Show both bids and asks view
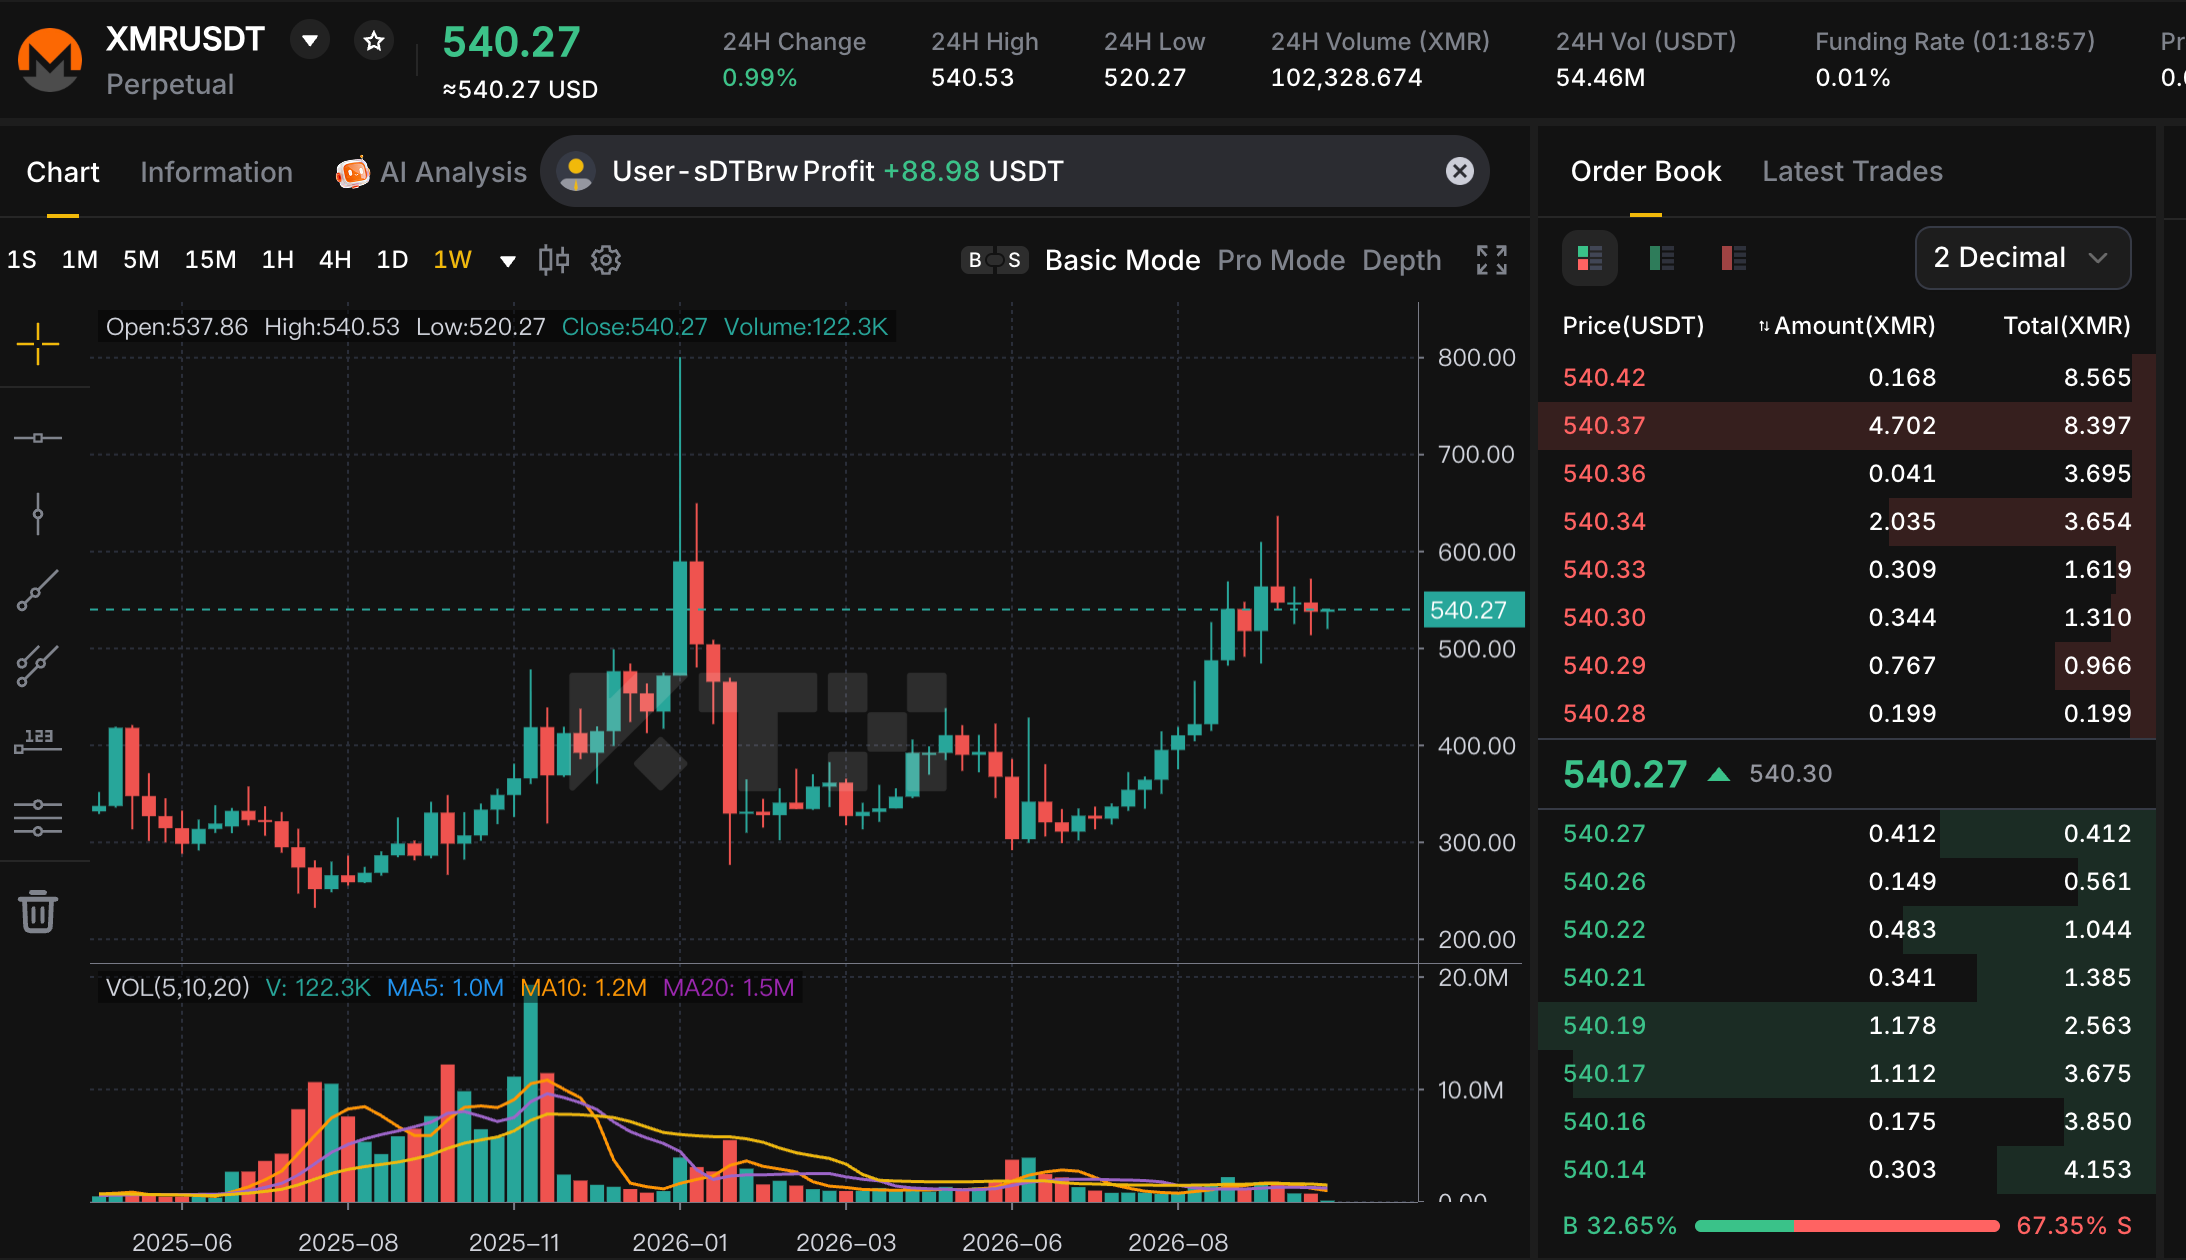 1590,258
